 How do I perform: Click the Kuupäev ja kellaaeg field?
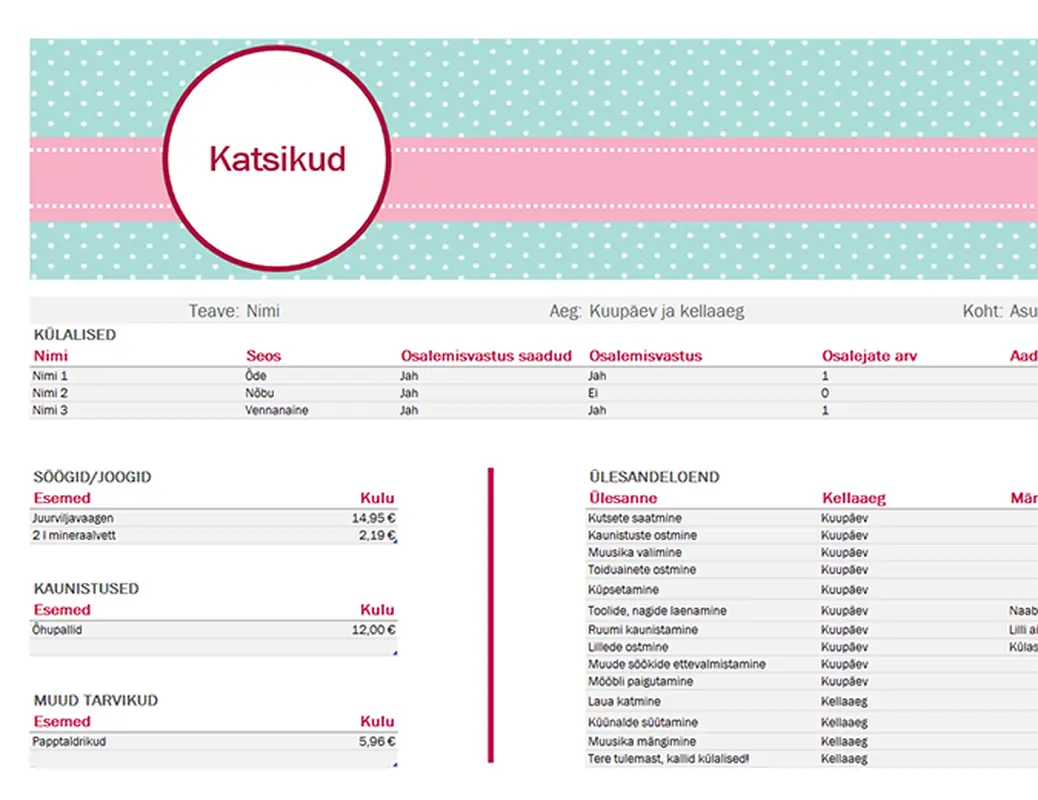click(x=667, y=311)
